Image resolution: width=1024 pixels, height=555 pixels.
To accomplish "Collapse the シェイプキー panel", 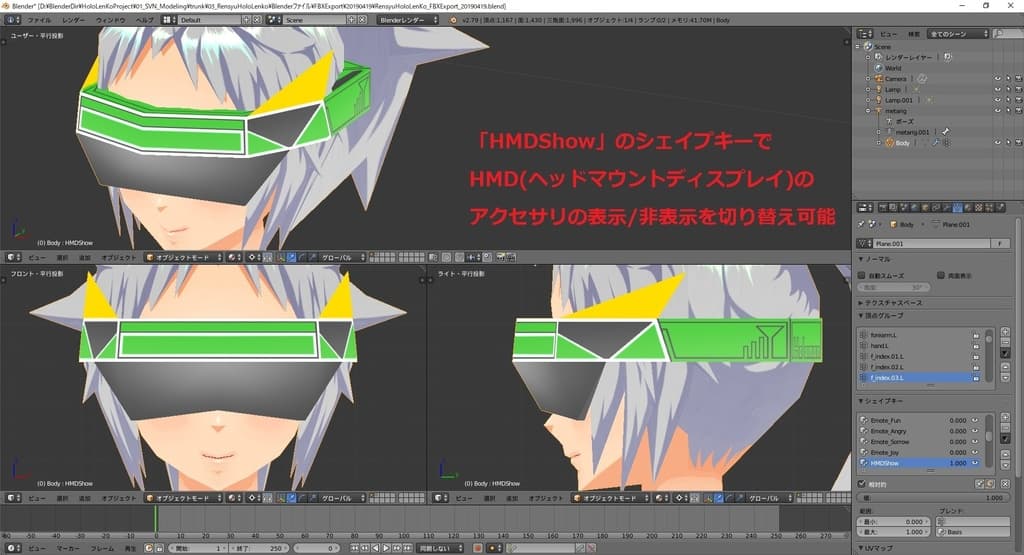I will [862, 402].
